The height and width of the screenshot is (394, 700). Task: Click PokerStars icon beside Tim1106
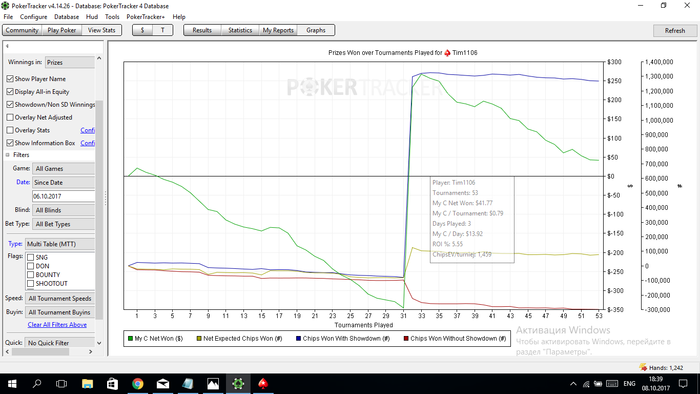(447, 53)
